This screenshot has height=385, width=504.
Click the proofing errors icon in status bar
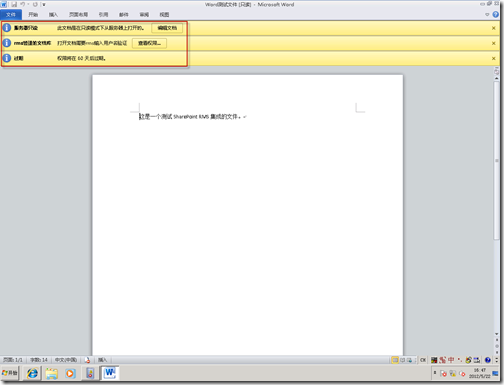click(x=87, y=360)
